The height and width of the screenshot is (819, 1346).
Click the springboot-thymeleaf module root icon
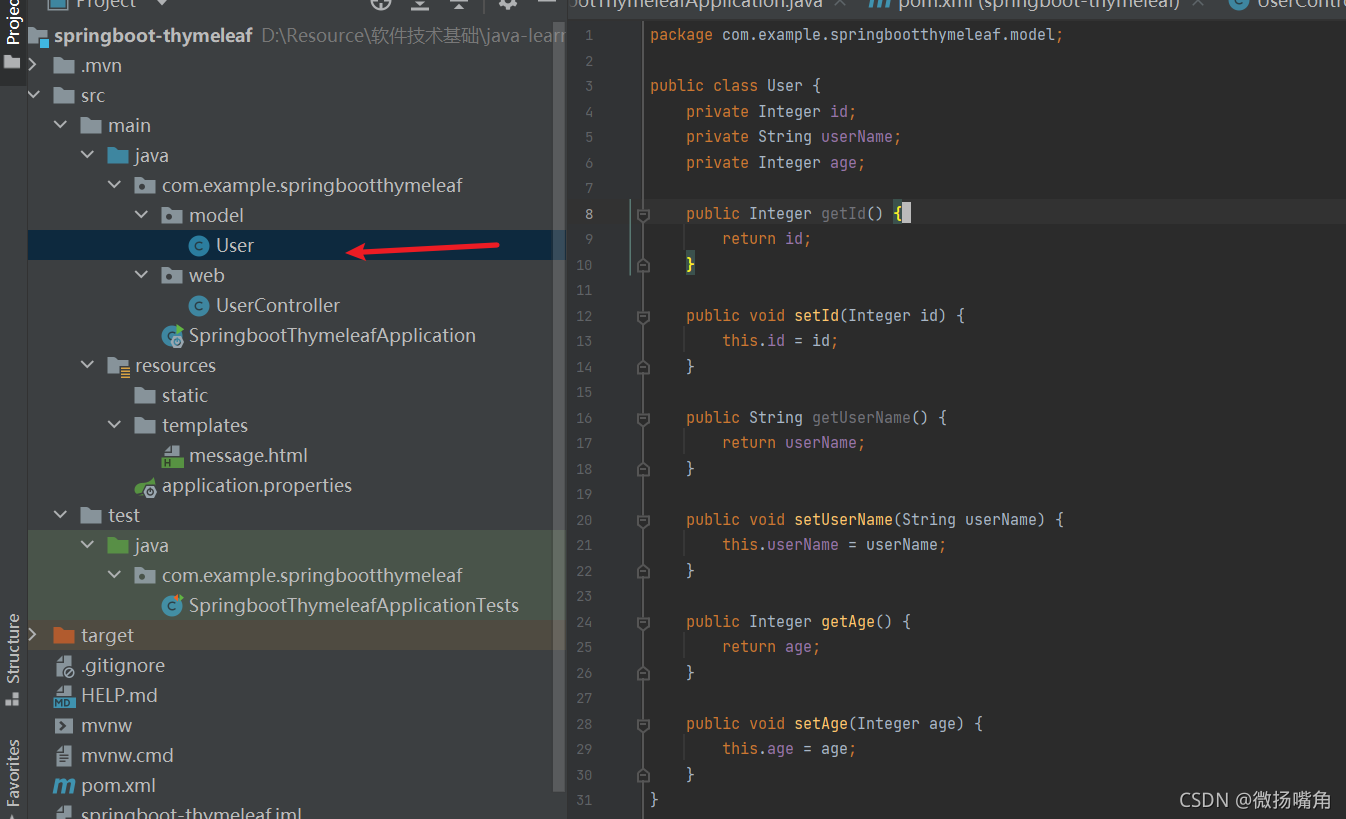tap(38, 36)
